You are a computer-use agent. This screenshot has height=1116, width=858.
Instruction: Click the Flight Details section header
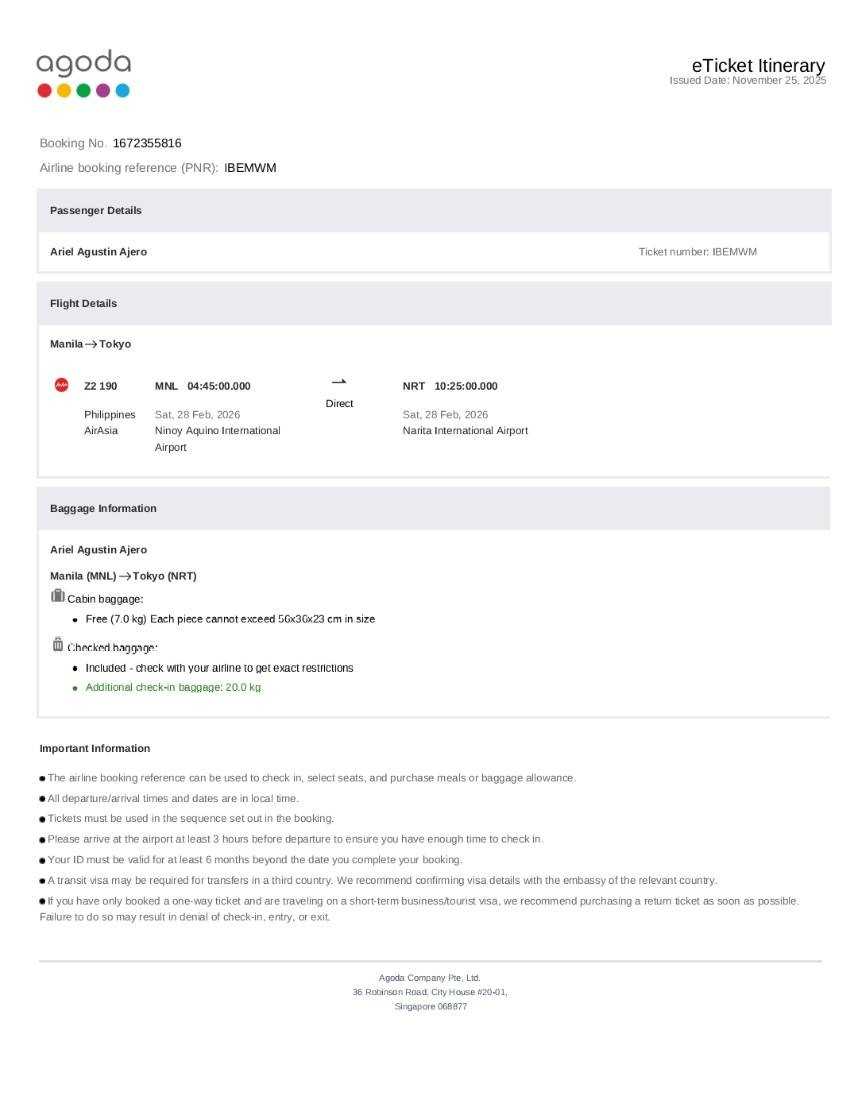[83, 303]
